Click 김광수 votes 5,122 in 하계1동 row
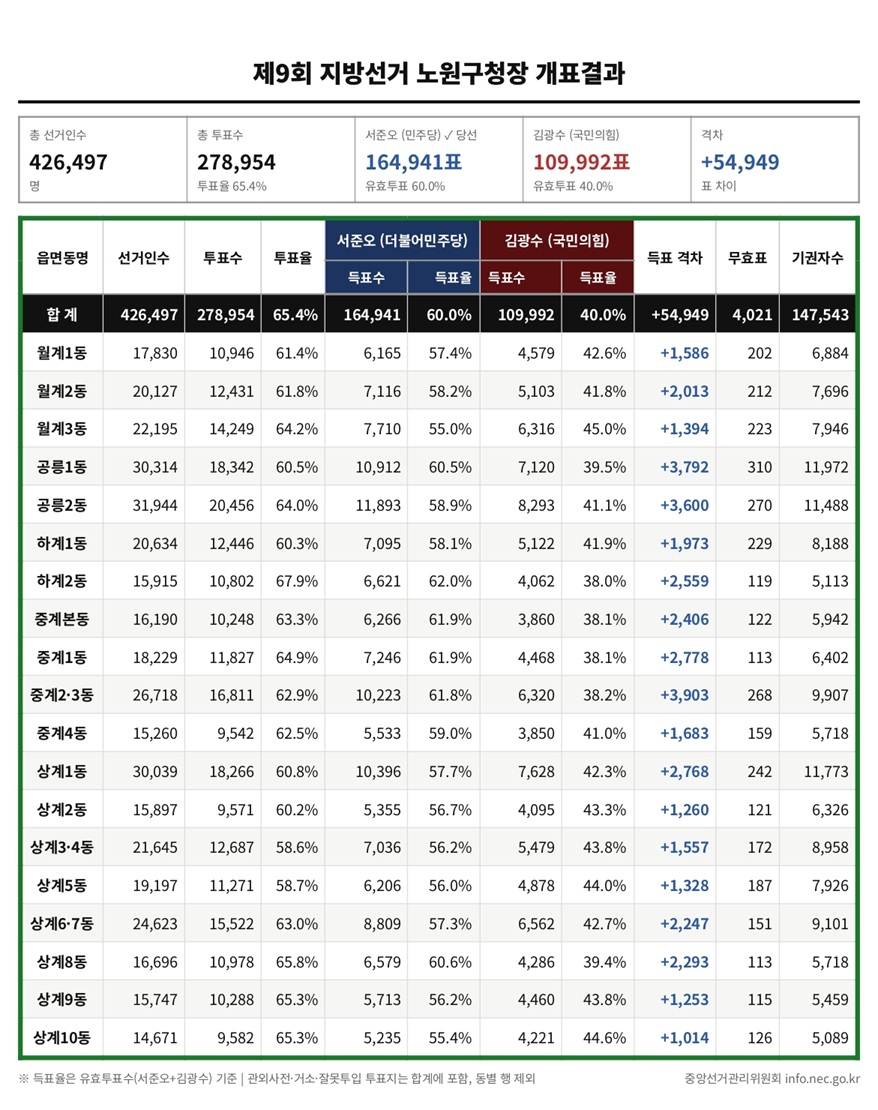 [x=536, y=544]
